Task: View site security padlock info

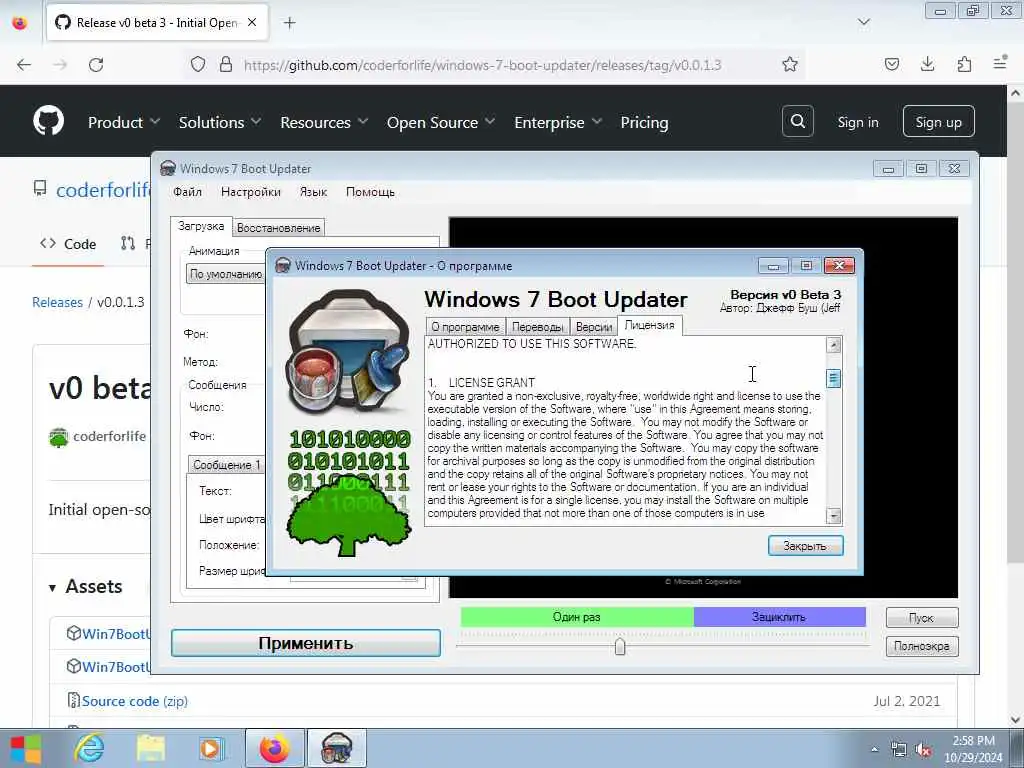Action: point(226,64)
